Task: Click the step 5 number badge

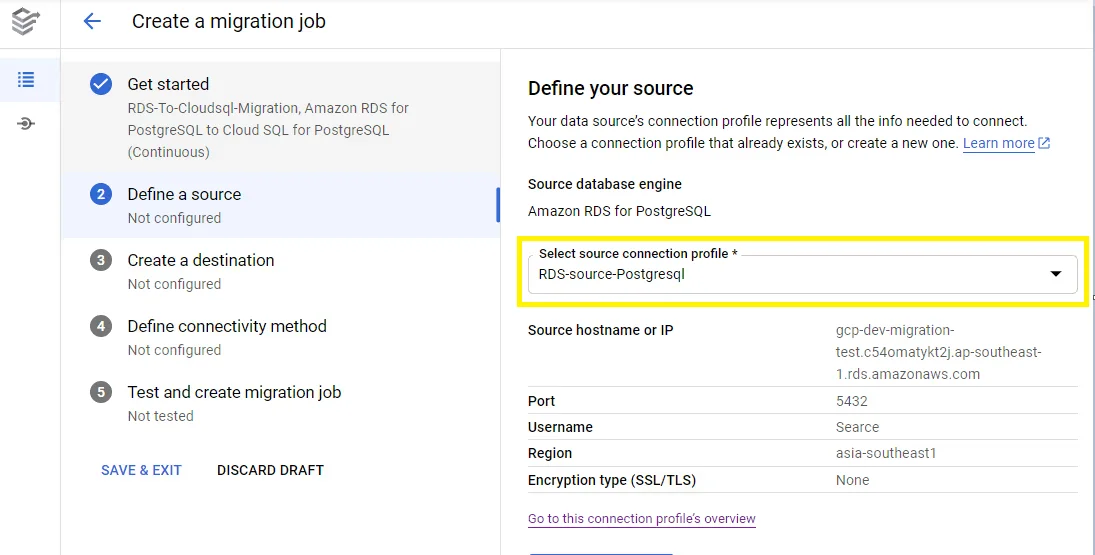Action: pyautogui.click(x=101, y=393)
